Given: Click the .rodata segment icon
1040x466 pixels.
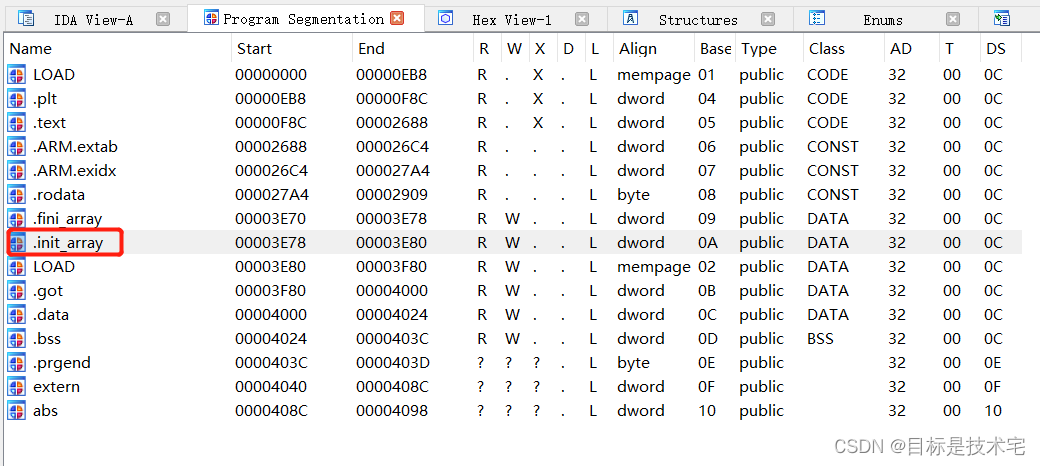Looking at the screenshot, I should tap(16, 195).
